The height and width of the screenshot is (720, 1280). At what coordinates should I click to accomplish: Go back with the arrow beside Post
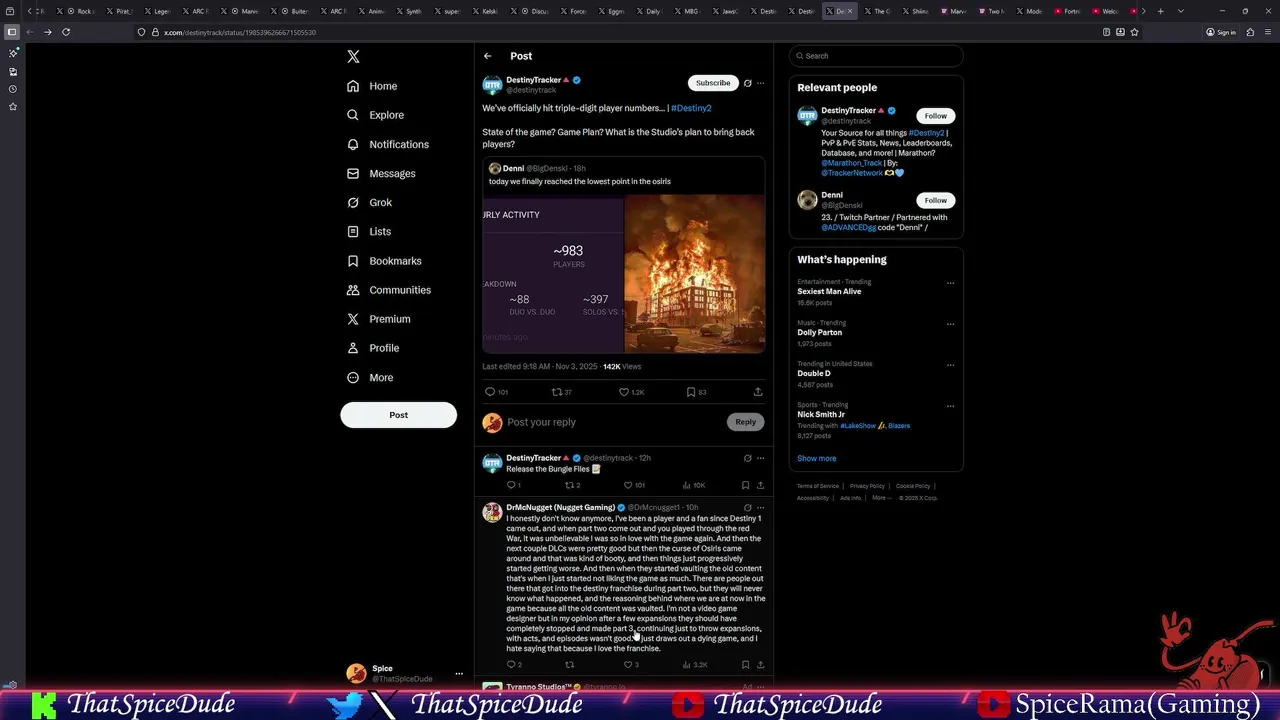coord(487,56)
